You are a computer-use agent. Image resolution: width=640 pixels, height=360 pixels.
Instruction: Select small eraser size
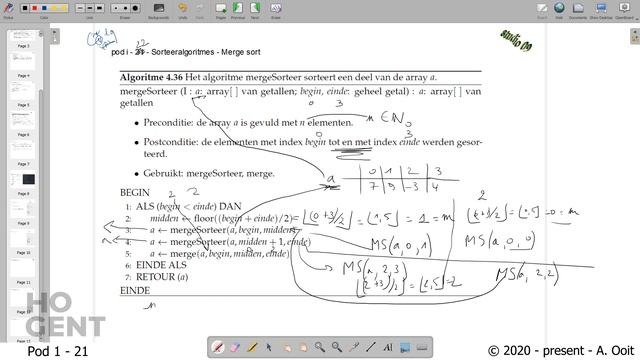(116, 8)
